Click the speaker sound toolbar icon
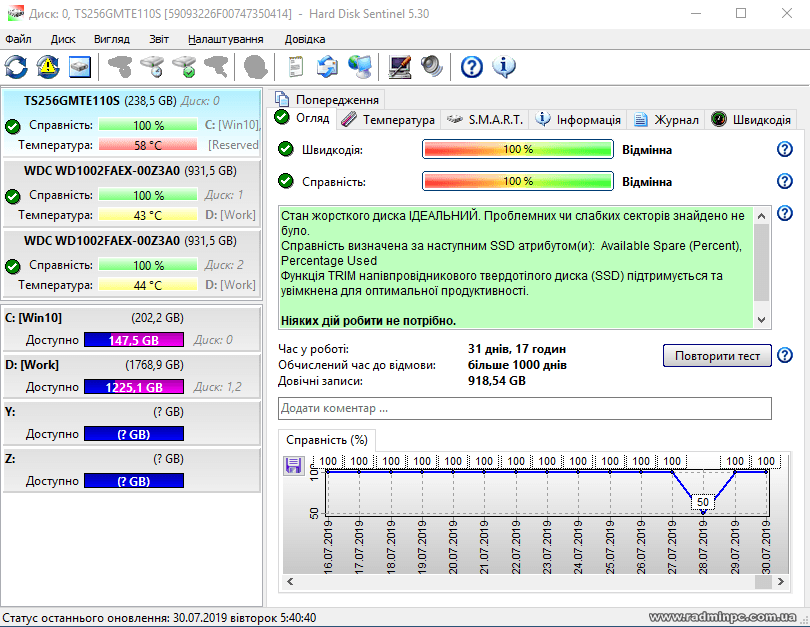This screenshot has width=810, height=627. coord(432,67)
